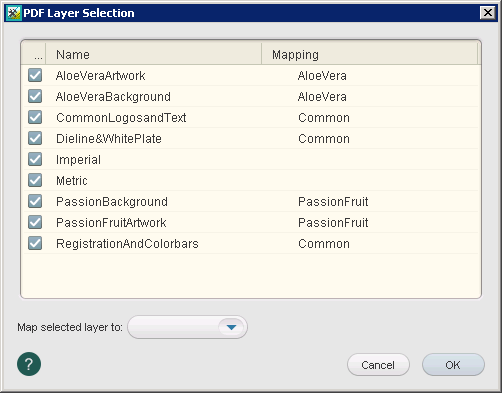
Task: Toggle the AloeVeraBackground checkbox
Action: 35,96
